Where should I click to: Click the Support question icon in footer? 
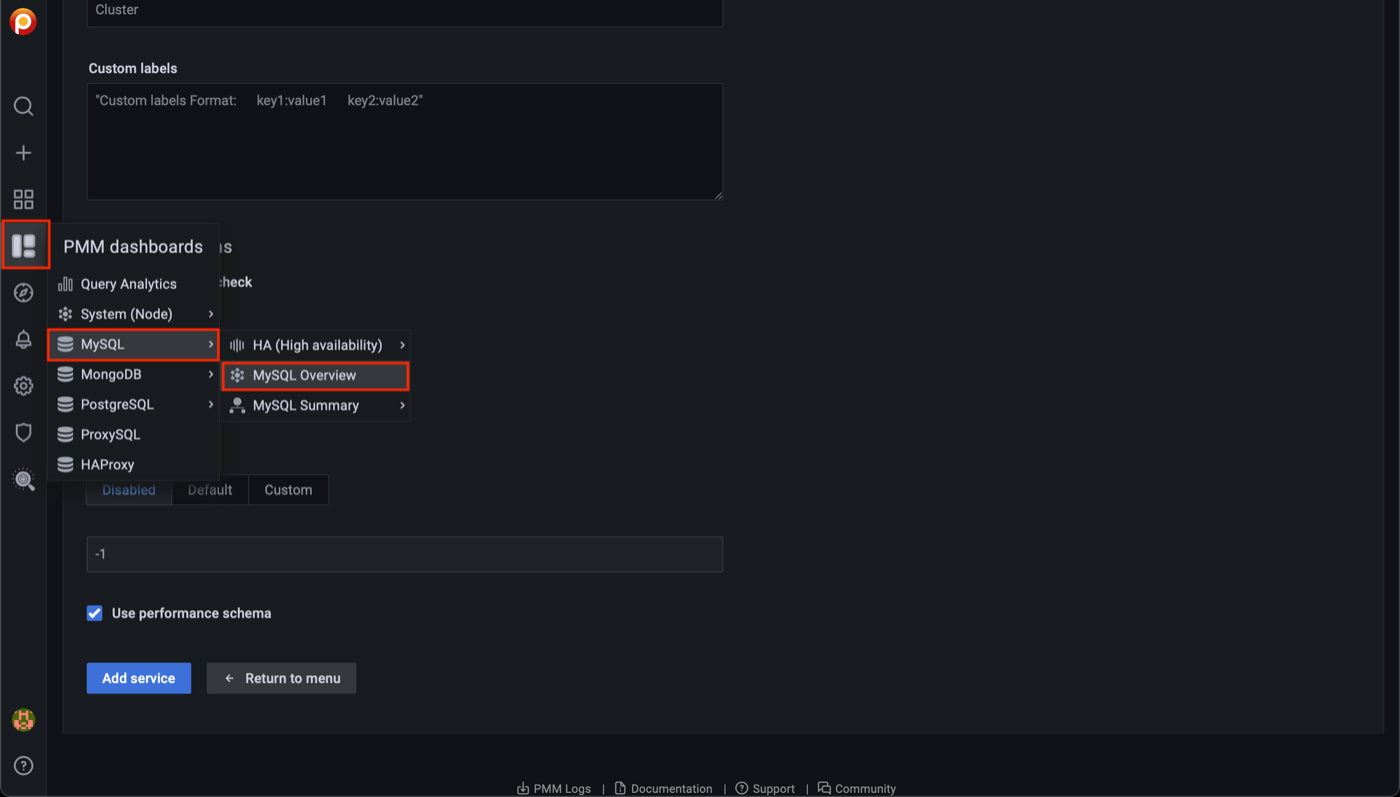(742, 788)
